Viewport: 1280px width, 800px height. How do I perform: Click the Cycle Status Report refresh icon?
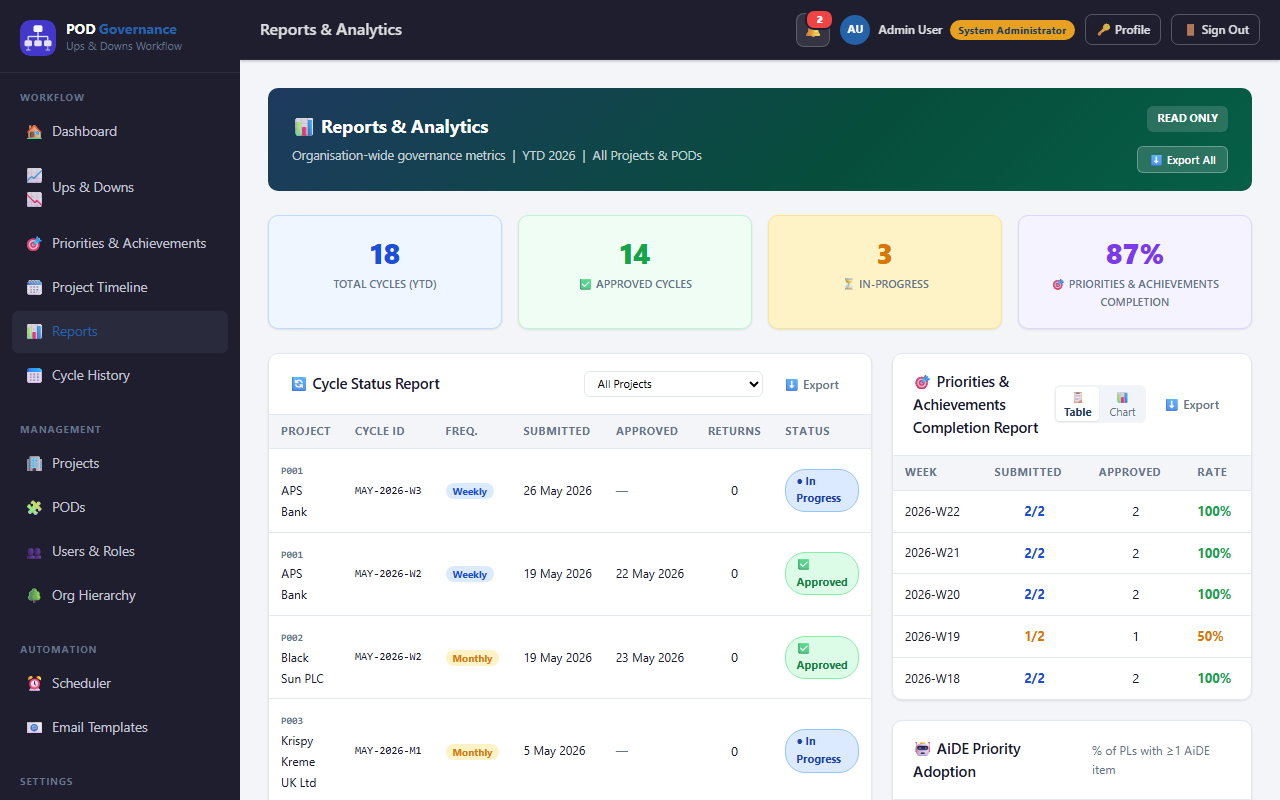[299, 384]
